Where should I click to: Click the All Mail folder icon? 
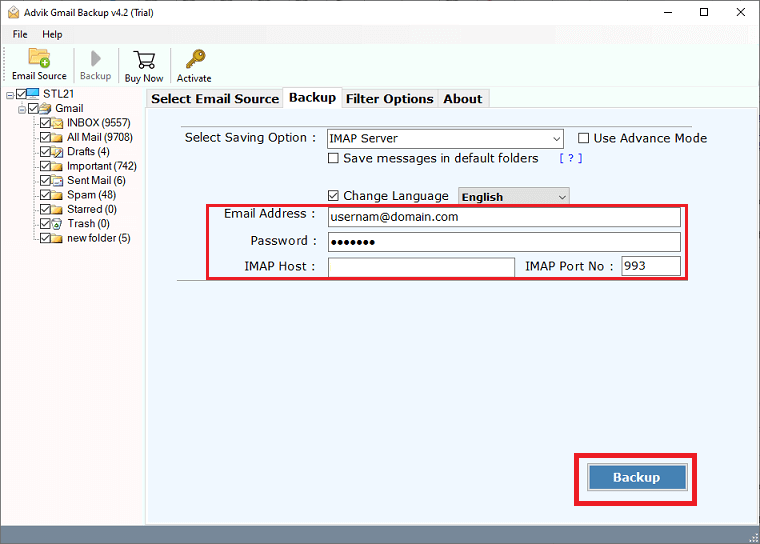[x=57, y=137]
